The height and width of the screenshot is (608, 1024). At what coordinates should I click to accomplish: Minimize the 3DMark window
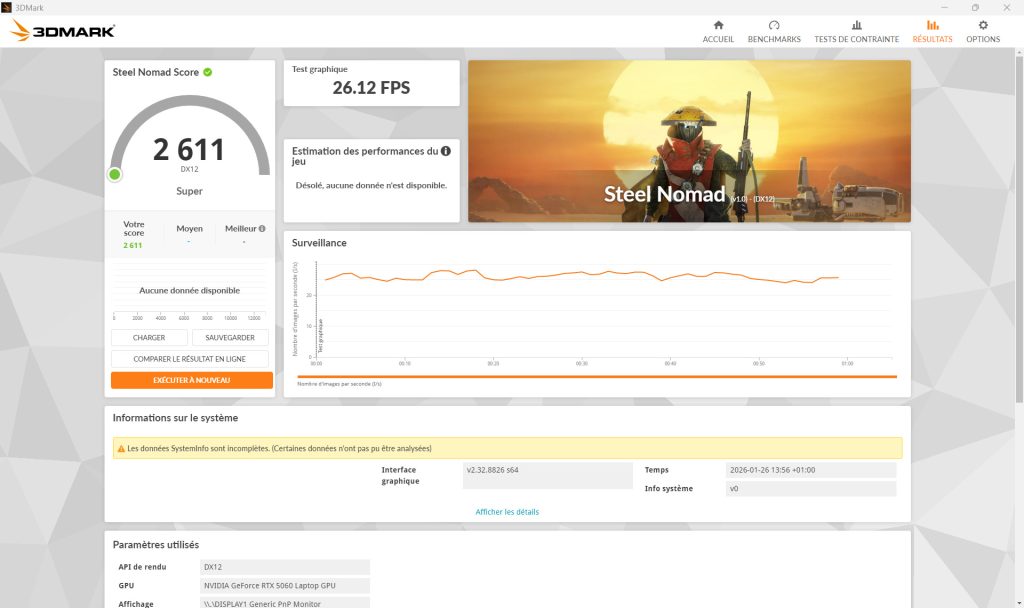click(x=944, y=7)
